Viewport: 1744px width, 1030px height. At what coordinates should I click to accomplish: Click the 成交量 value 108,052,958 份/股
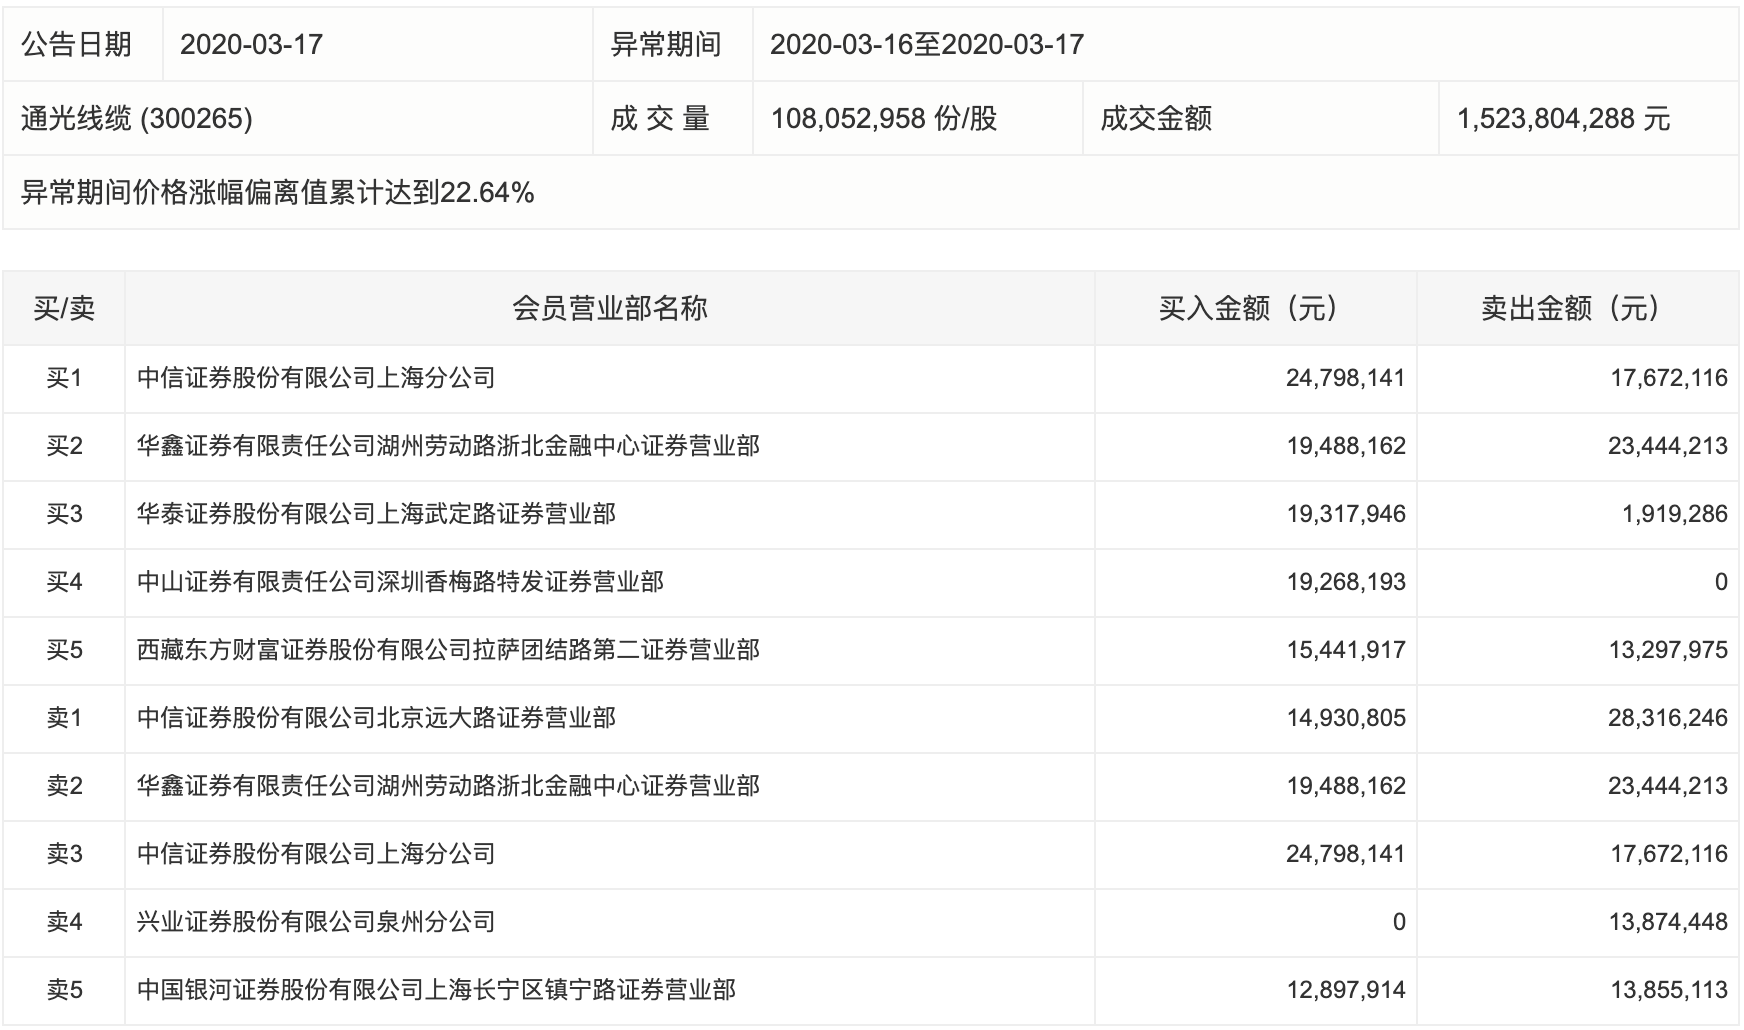coord(884,119)
